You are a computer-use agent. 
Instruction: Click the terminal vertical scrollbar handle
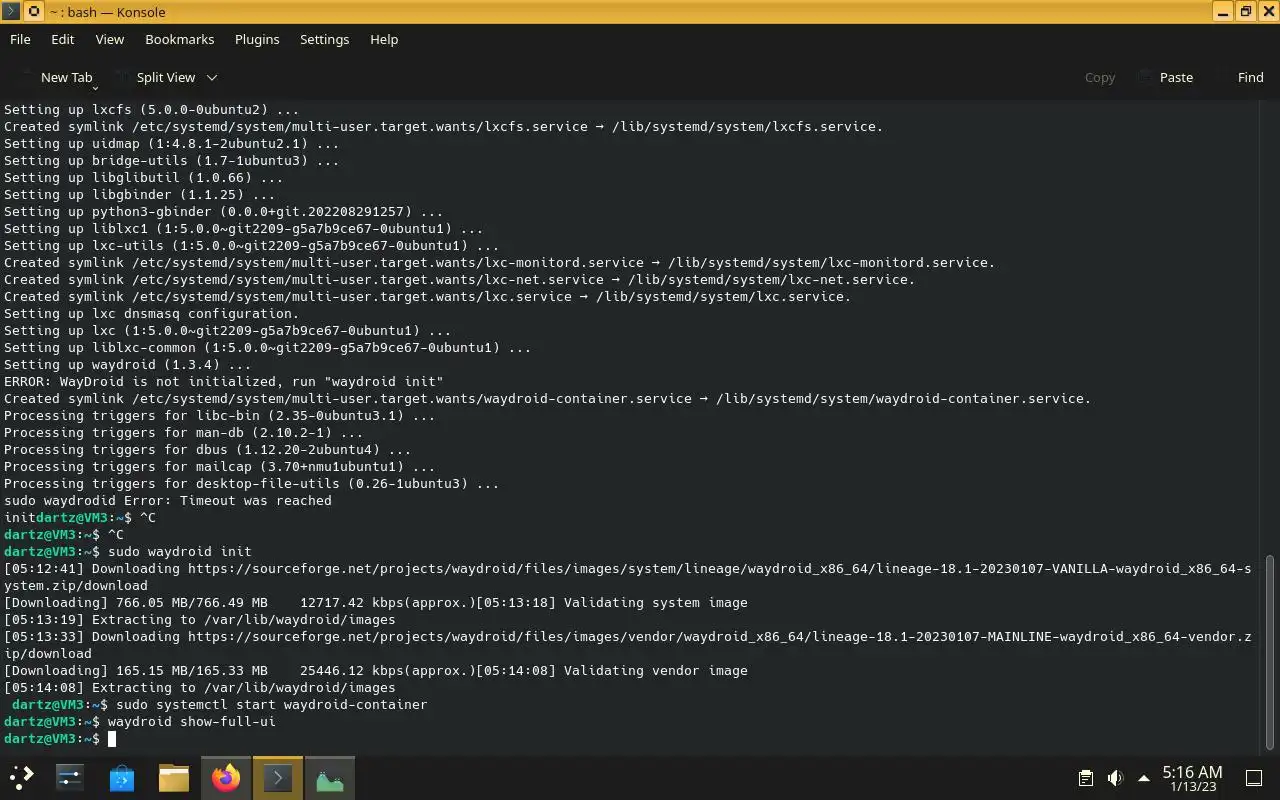pyautogui.click(x=1271, y=651)
